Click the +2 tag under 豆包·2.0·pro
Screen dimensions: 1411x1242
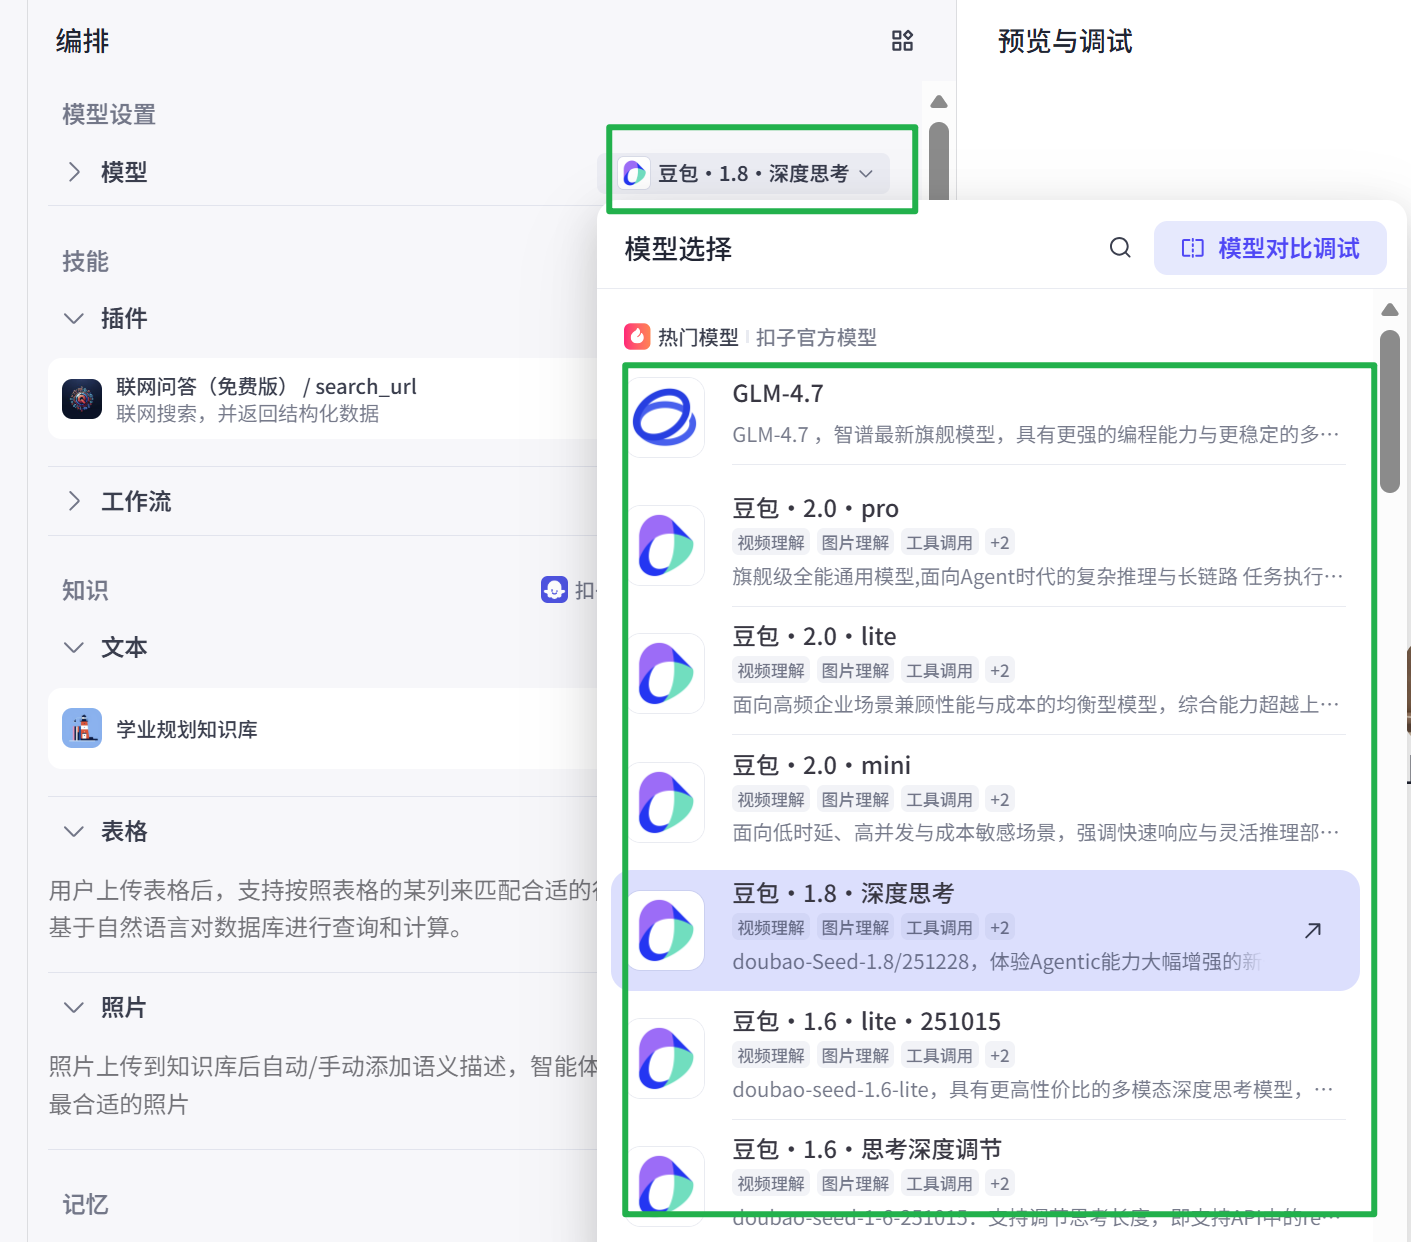[x=999, y=541]
